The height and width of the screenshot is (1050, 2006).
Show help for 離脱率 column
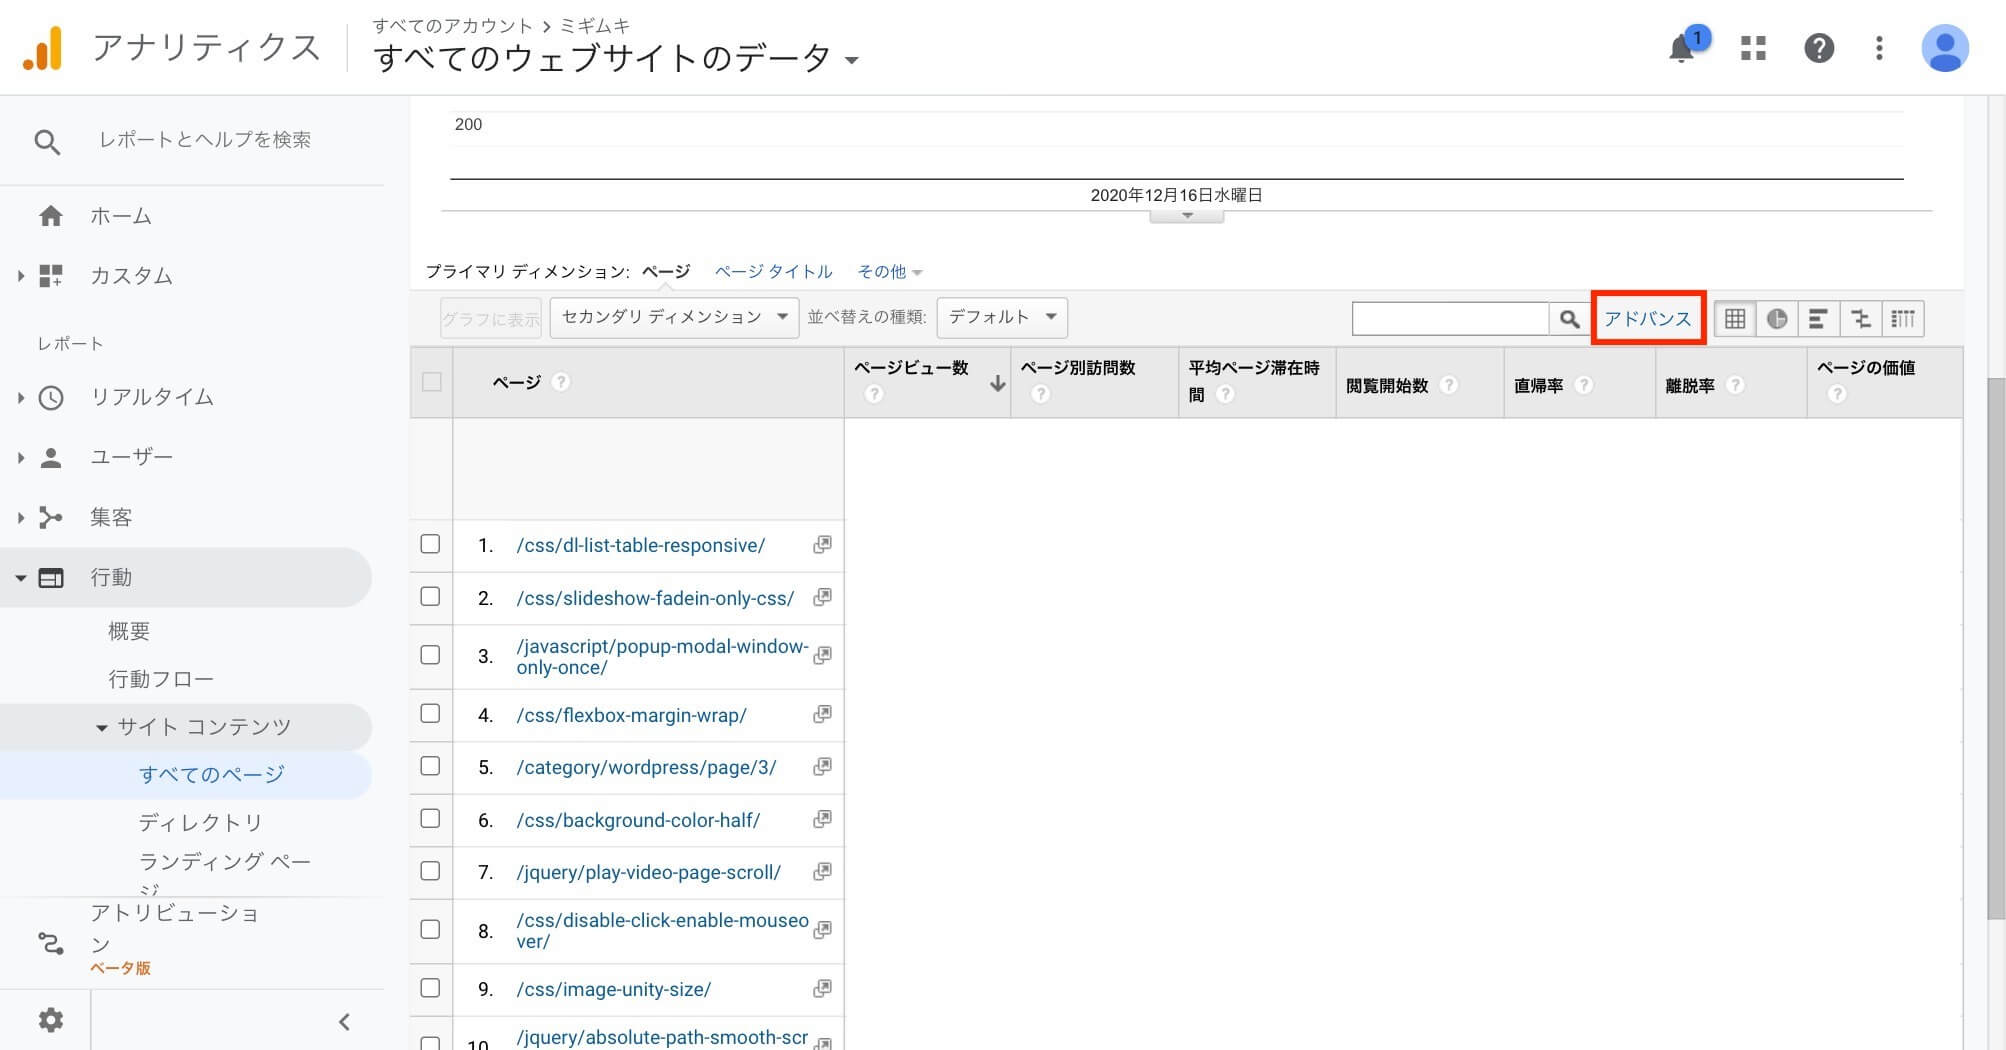coord(1736,385)
